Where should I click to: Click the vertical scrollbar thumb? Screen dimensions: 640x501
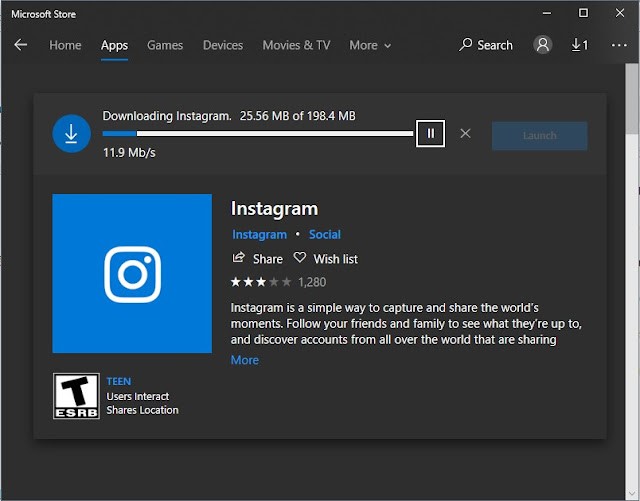click(632, 99)
